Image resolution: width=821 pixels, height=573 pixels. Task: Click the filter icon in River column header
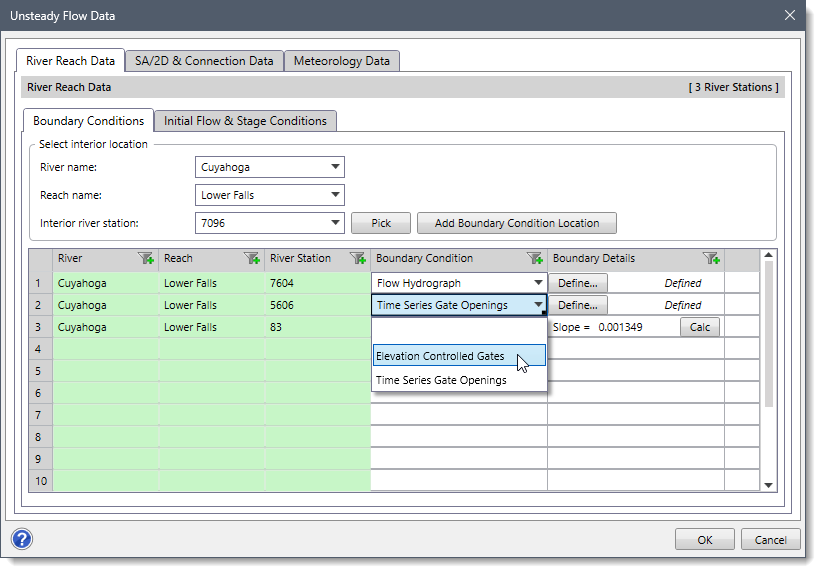point(146,259)
